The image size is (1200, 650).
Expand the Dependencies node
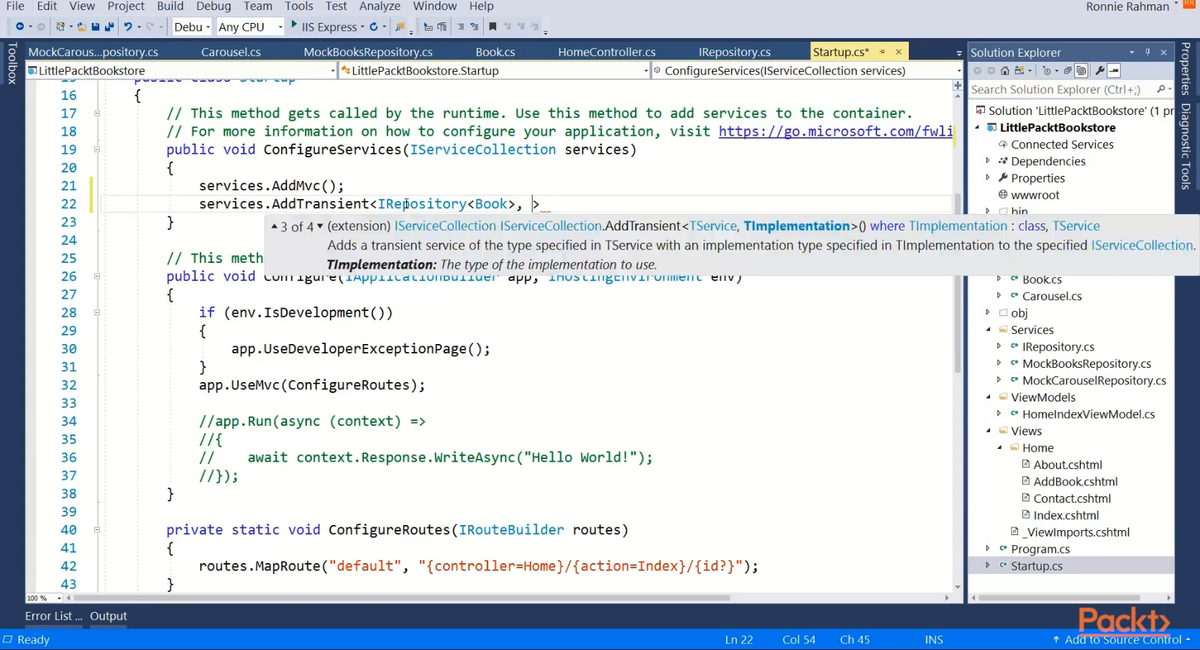click(988, 161)
